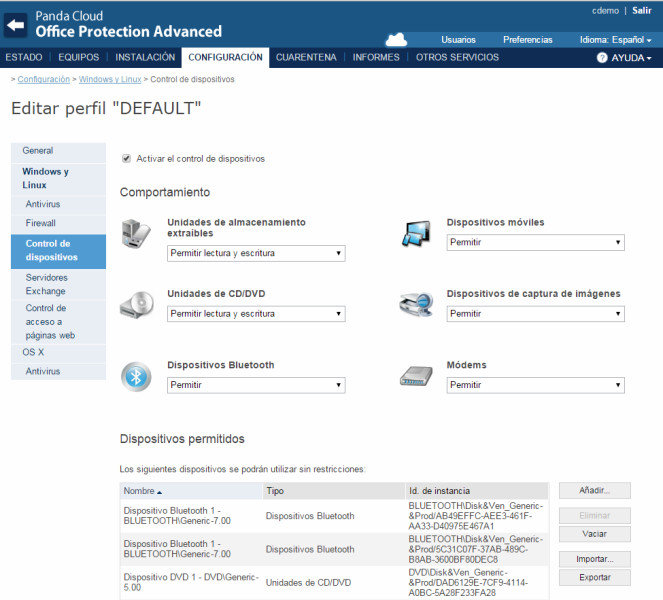The image size is (663, 600).
Task: Open Firewall in the sidebar
Action: click(x=58, y=224)
